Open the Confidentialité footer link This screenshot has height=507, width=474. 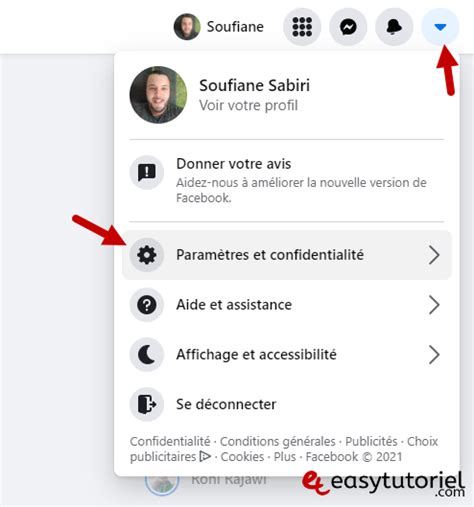pyautogui.click(x=170, y=441)
